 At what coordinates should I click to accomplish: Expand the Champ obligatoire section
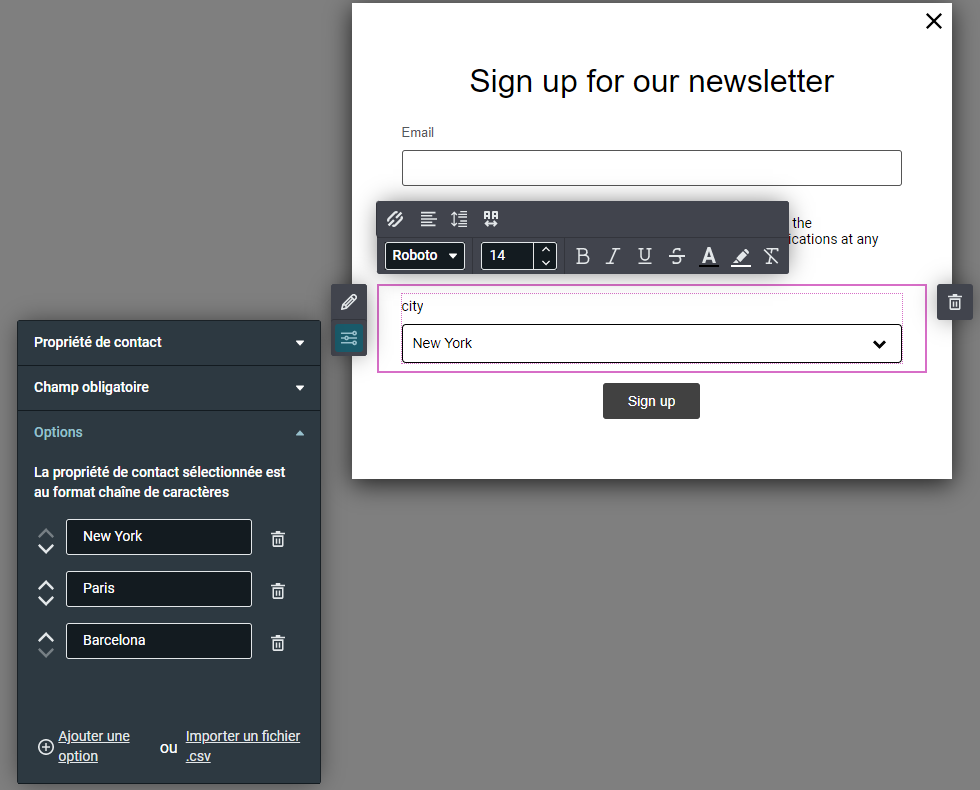point(169,388)
